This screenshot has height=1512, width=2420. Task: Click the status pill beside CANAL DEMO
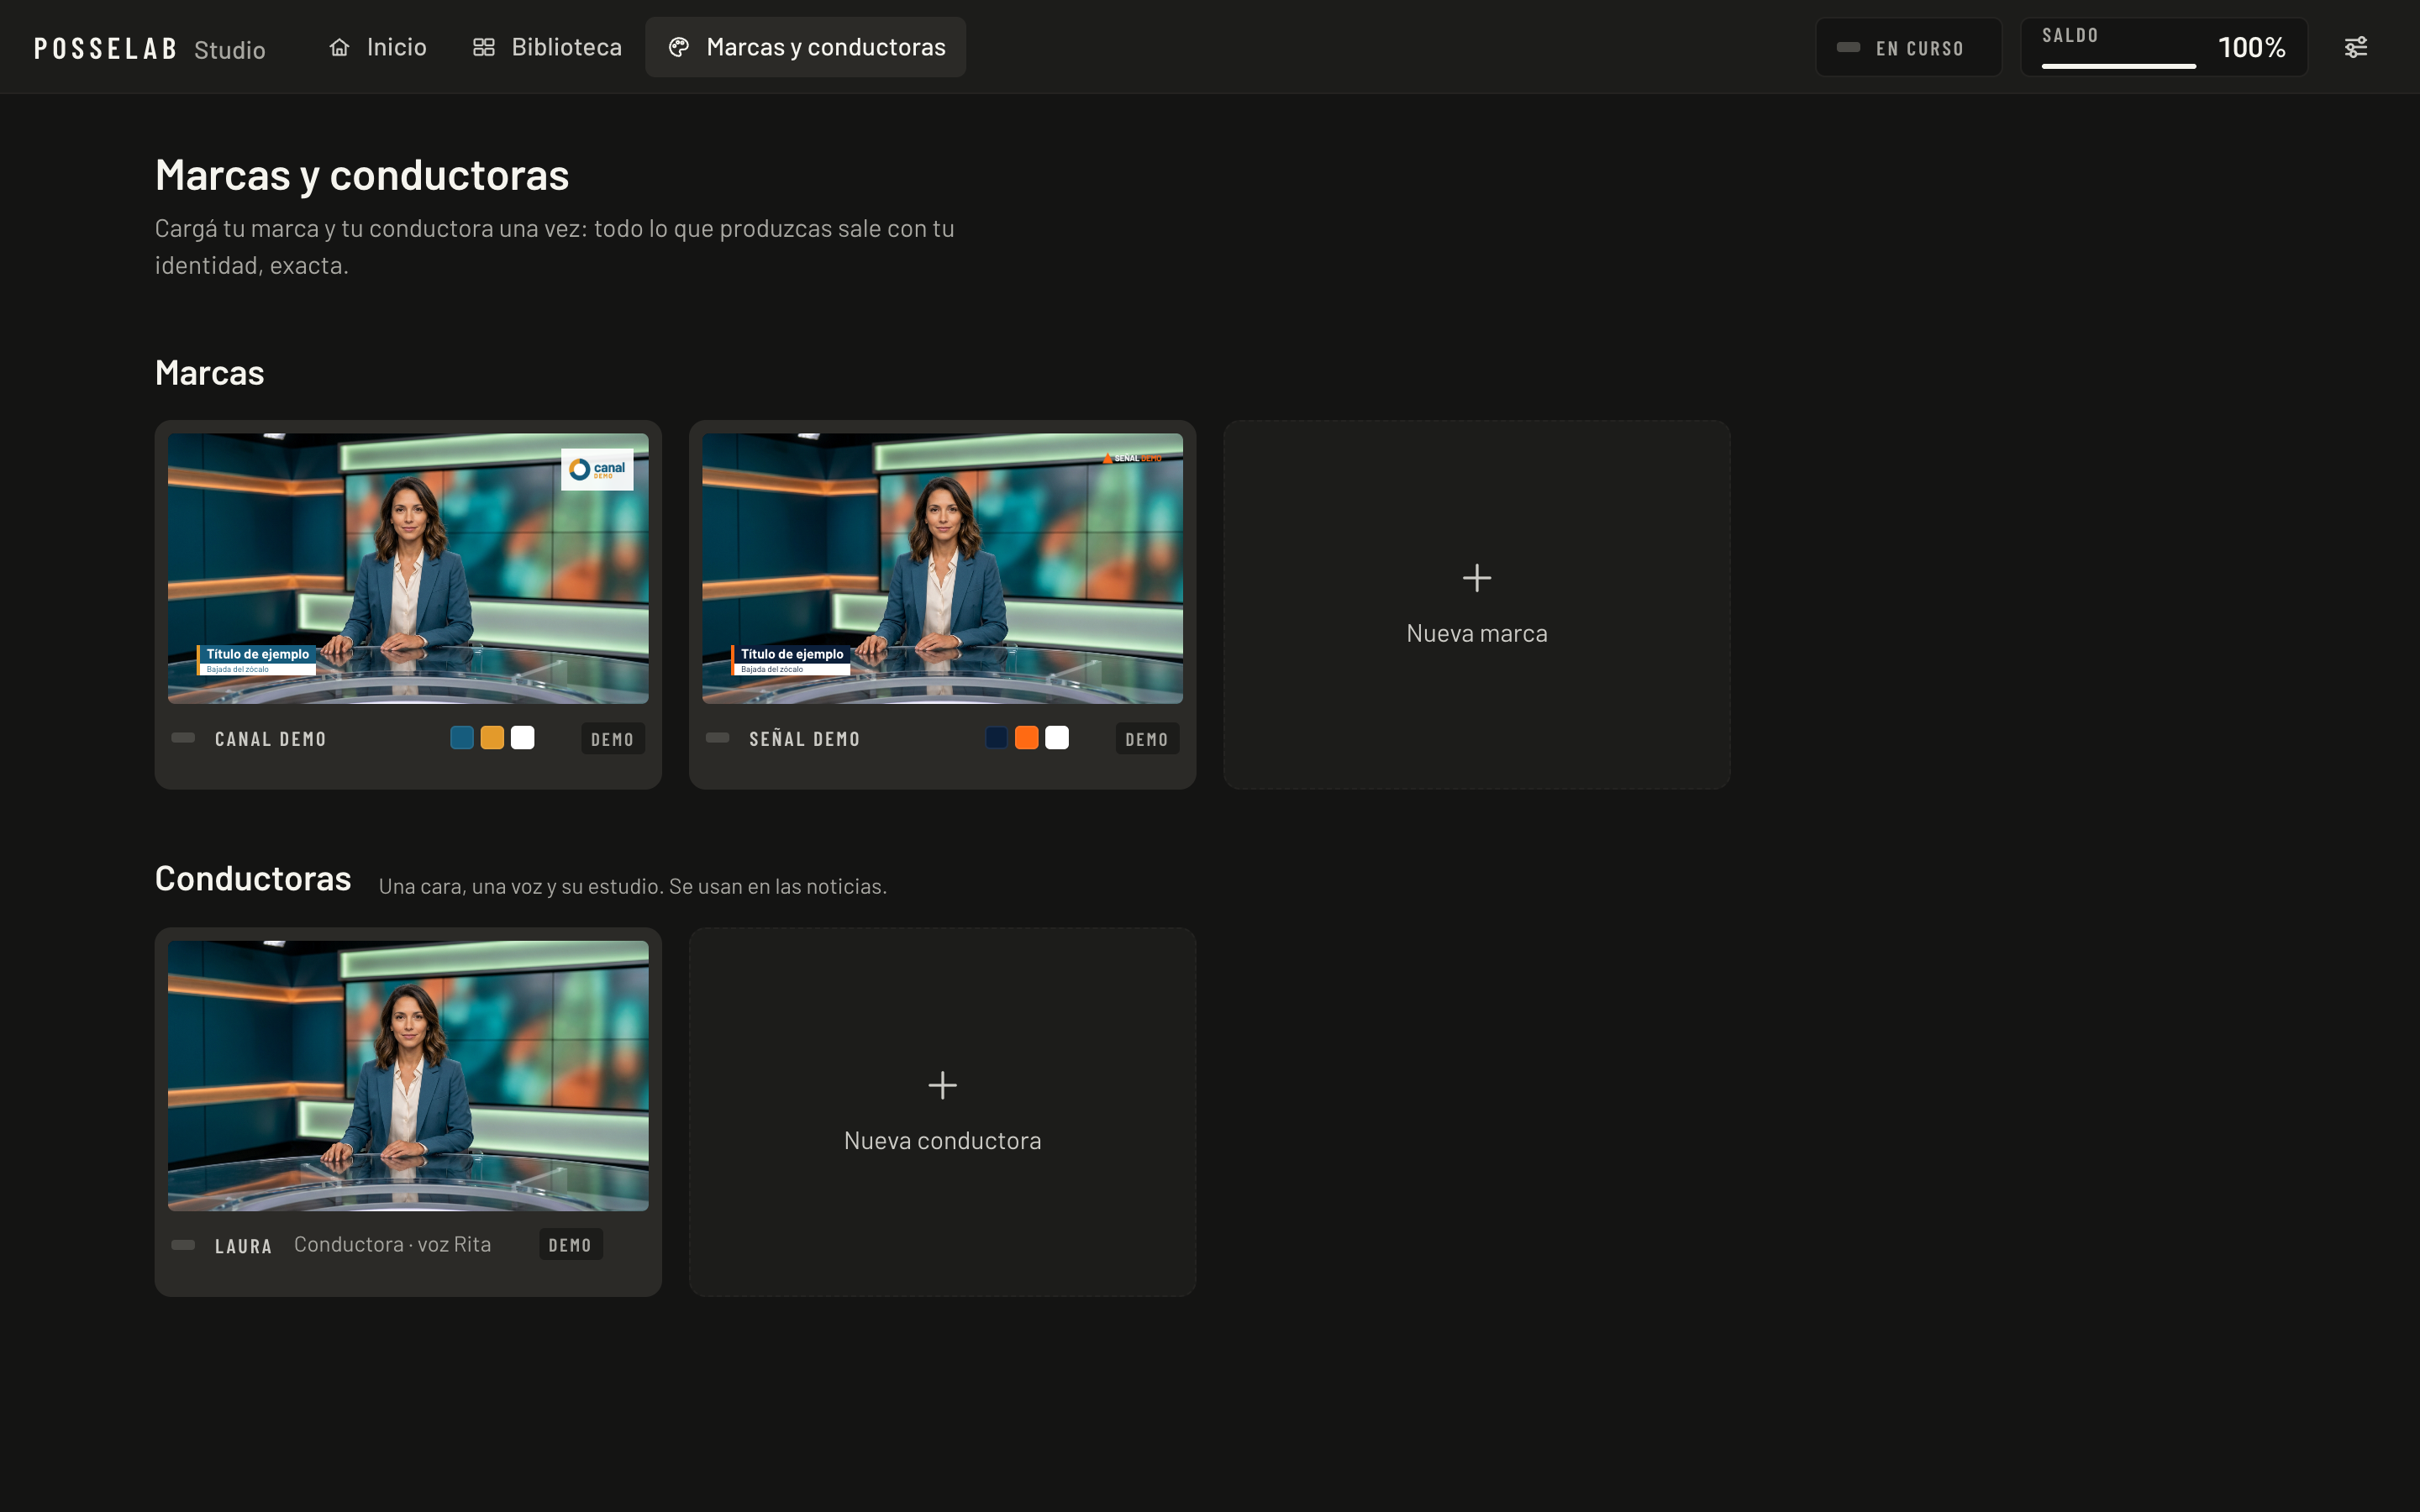183,738
